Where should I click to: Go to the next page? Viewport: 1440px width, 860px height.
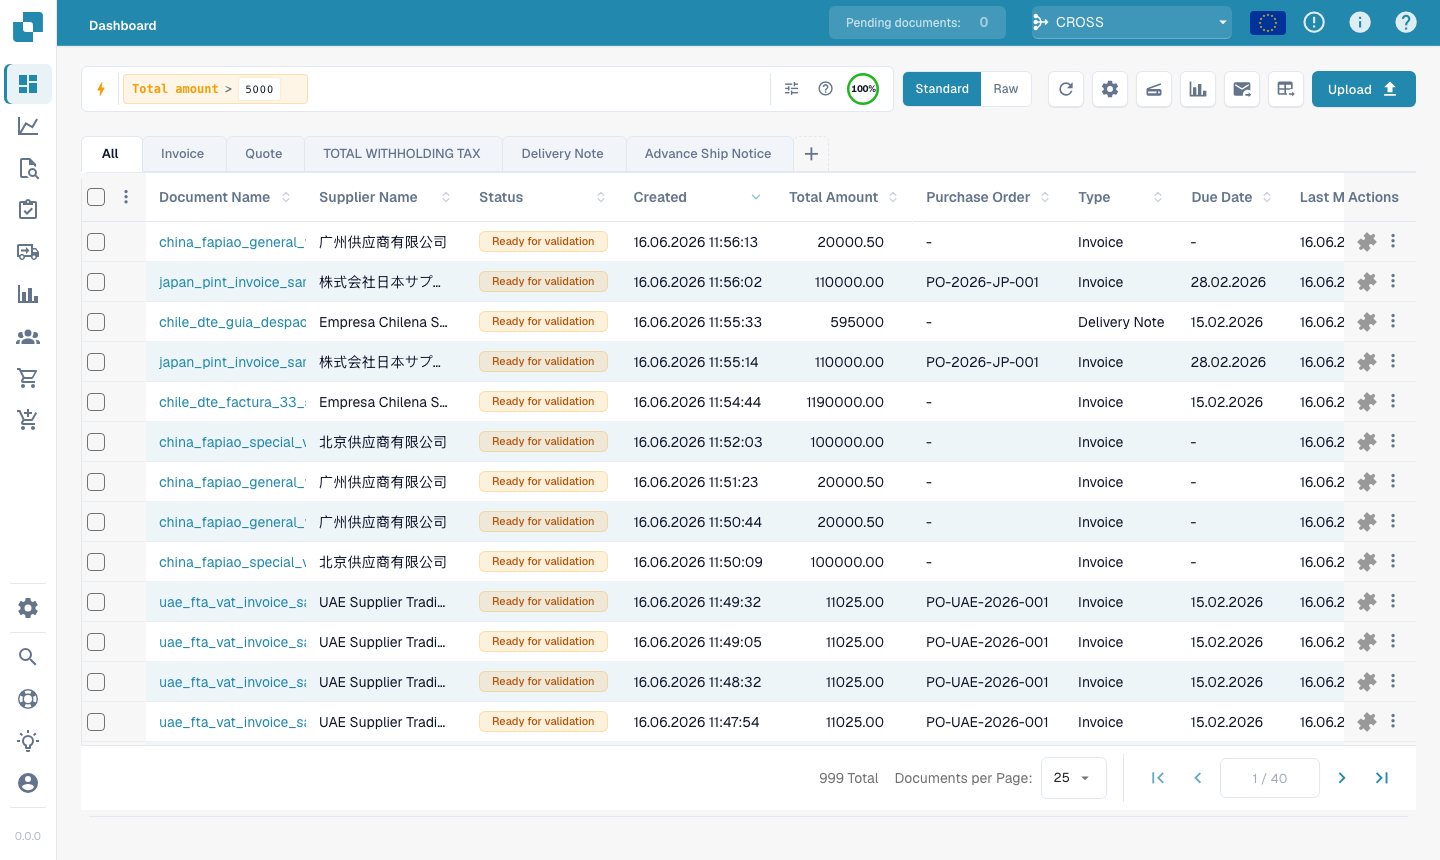point(1342,778)
